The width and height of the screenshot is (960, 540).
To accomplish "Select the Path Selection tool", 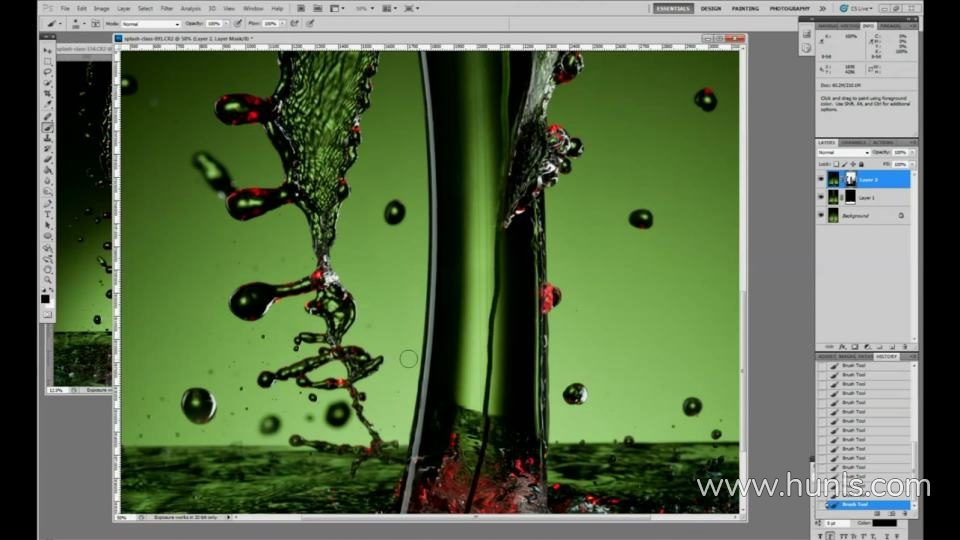I will tap(48, 226).
